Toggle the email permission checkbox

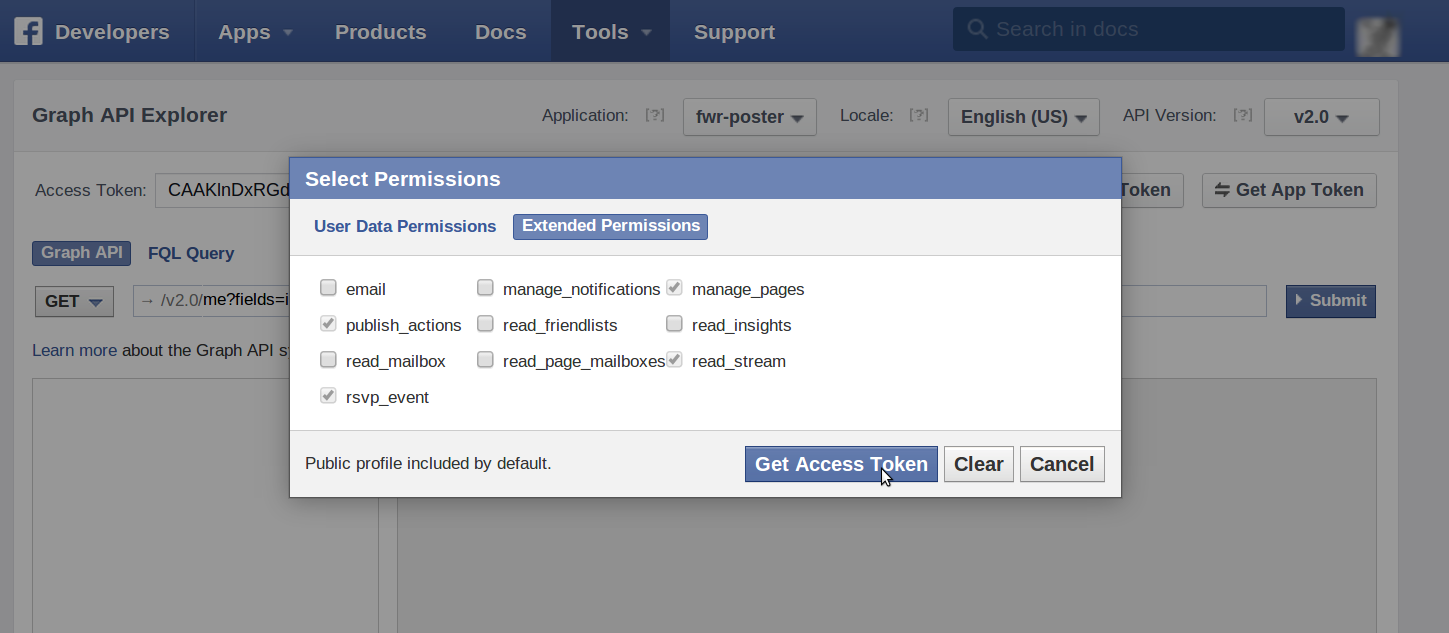328,288
